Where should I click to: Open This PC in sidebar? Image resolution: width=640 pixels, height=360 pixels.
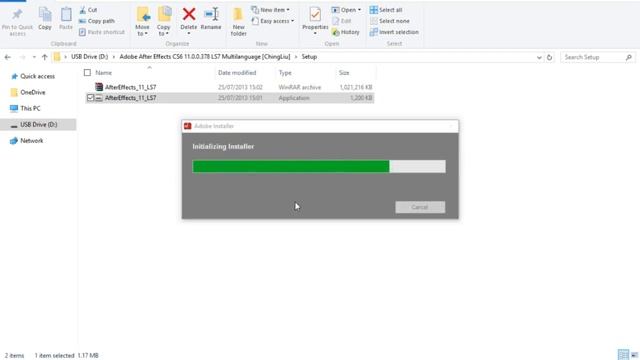(30, 108)
